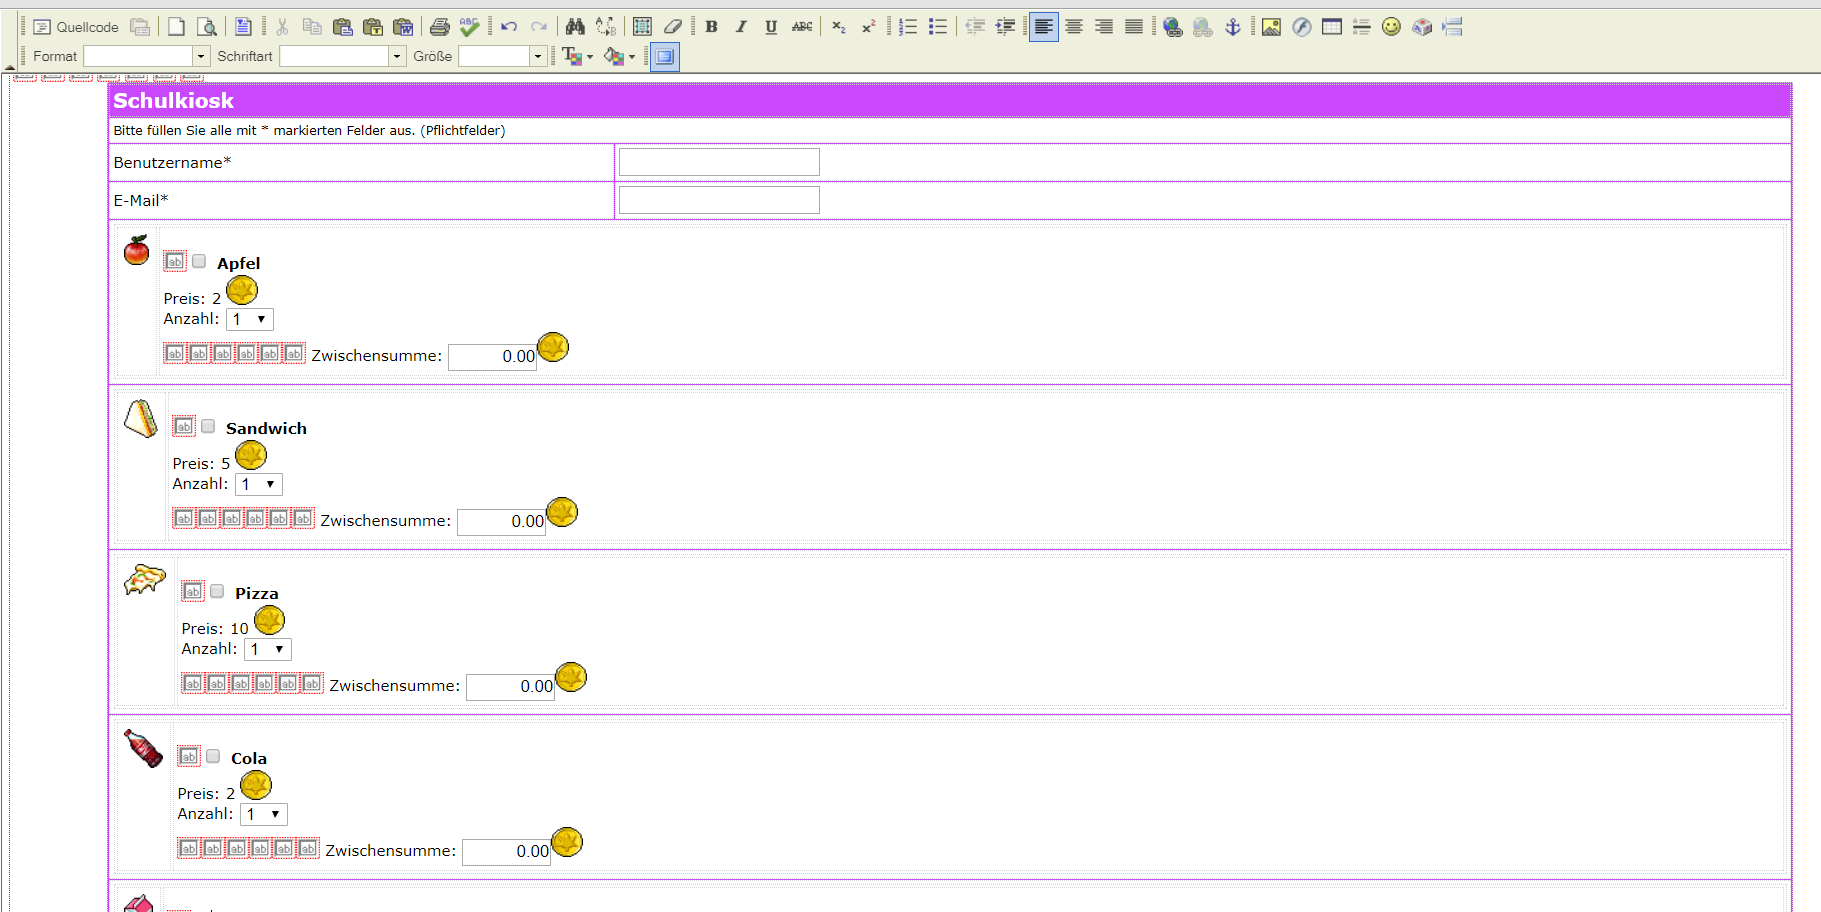The height and width of the screenshot is (912, 1821).
Task: Select right text alignment
Action: point(1104,27)
